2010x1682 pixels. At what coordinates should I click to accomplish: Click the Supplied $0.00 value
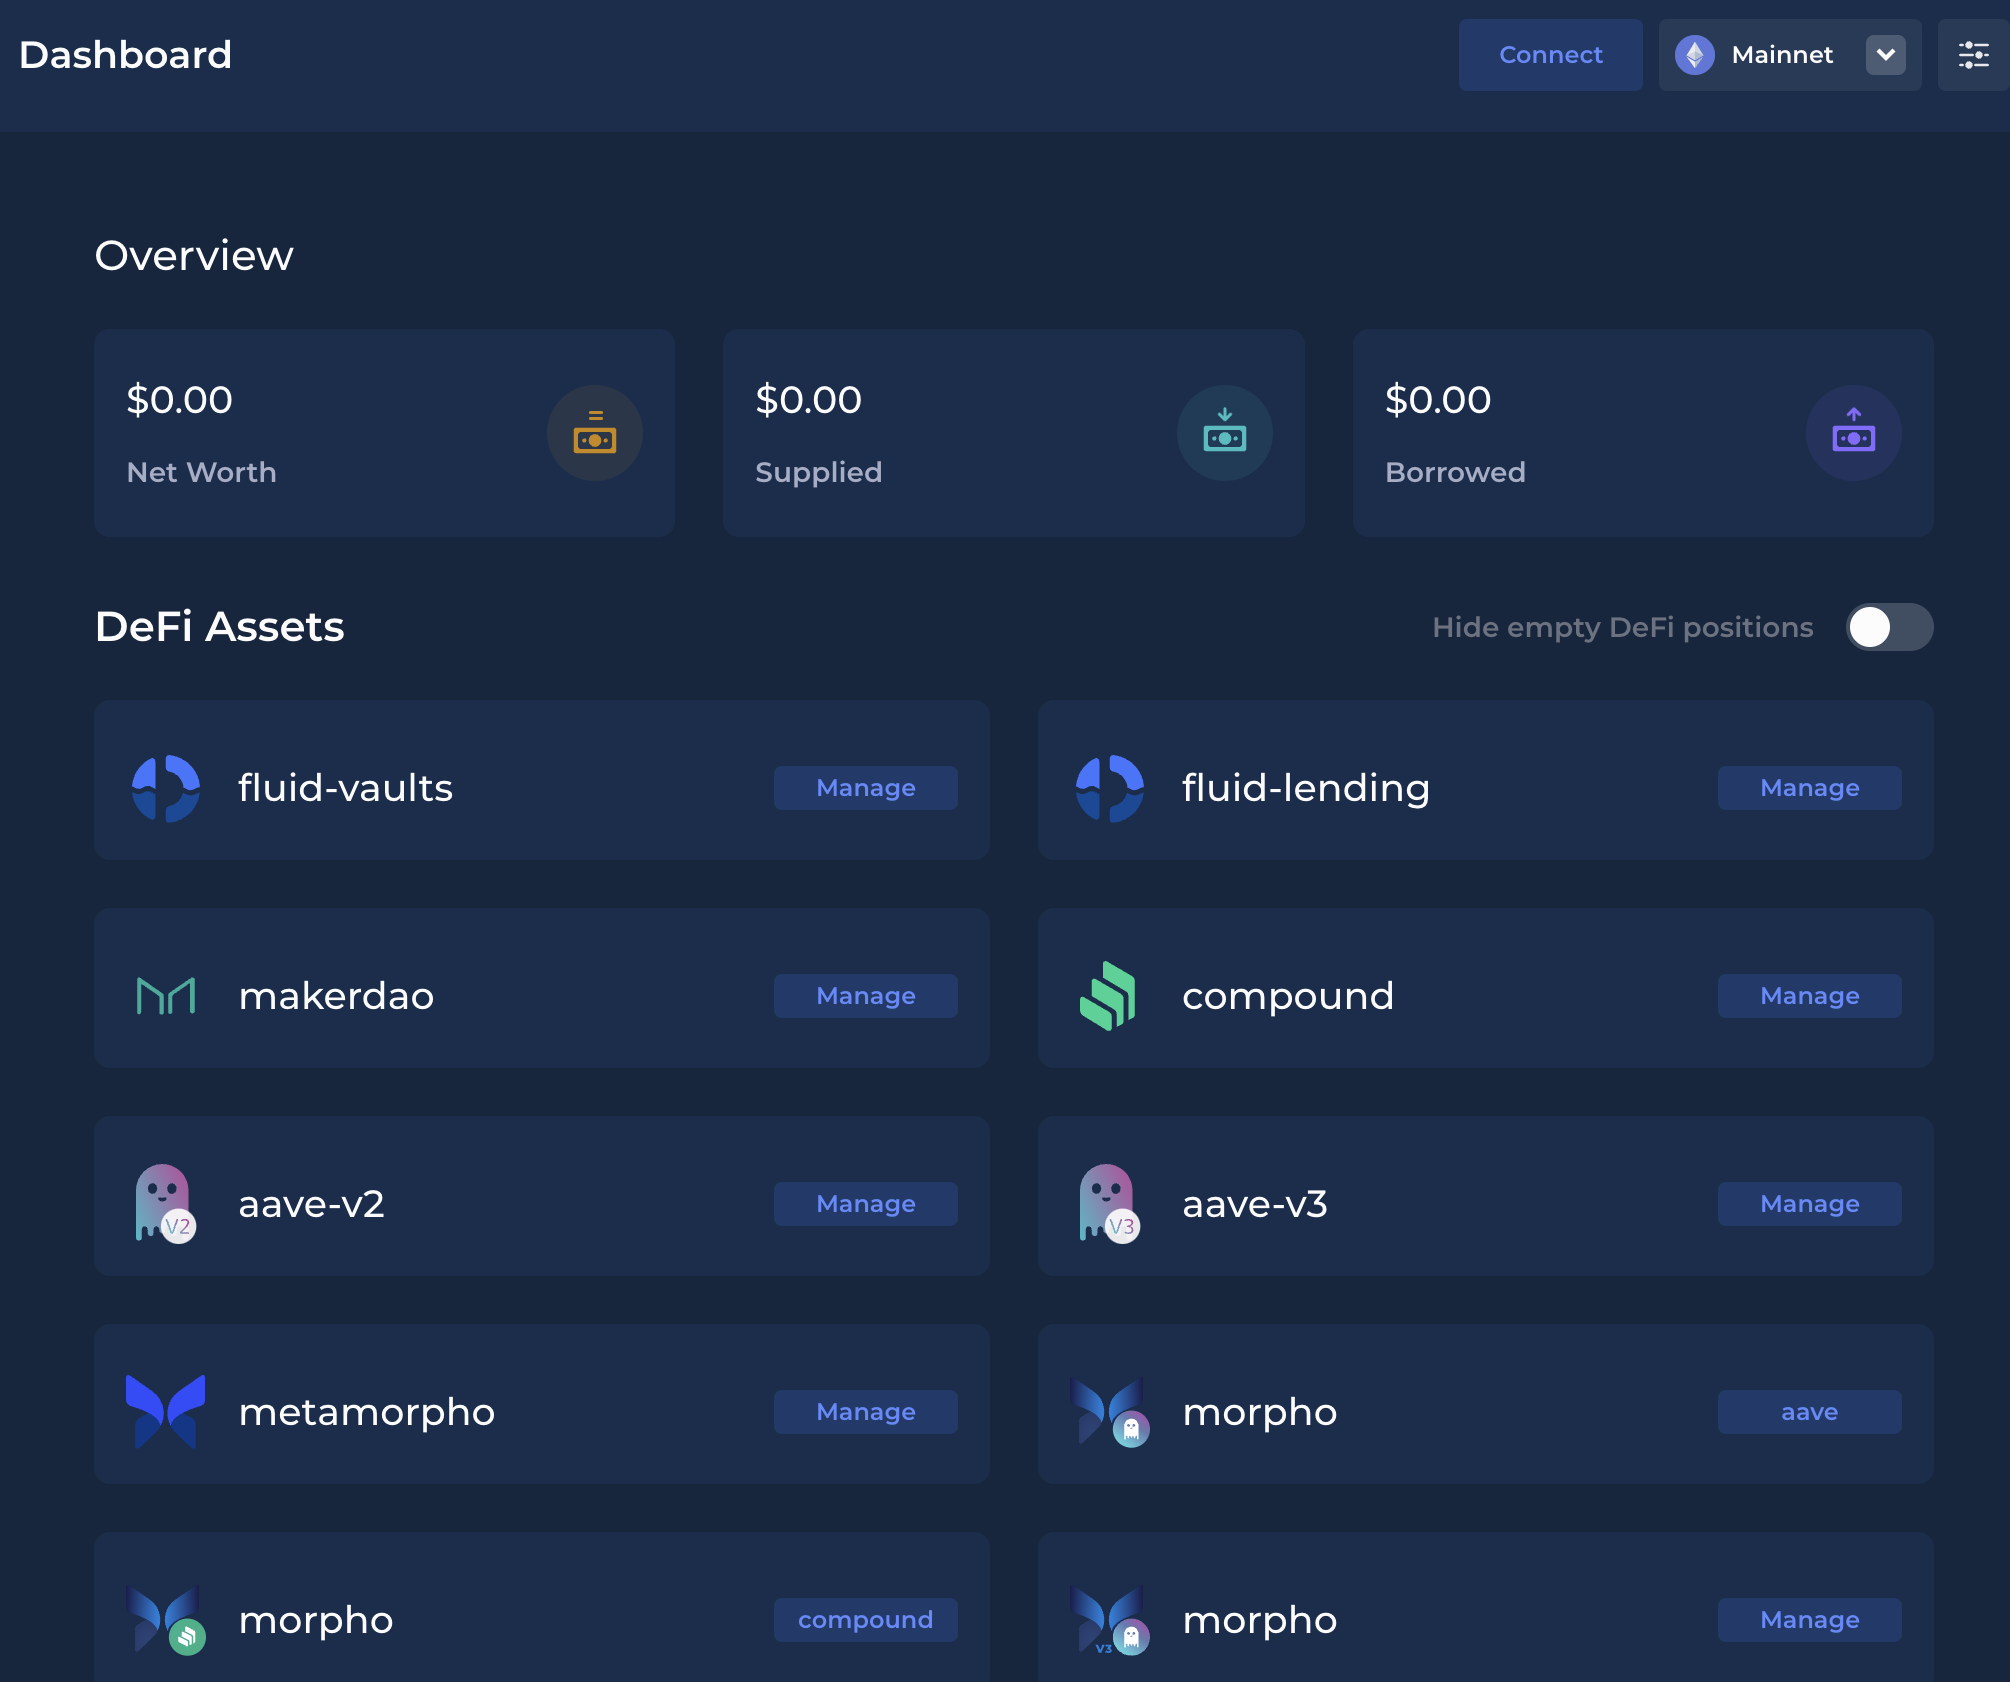[x=808, y=400]
